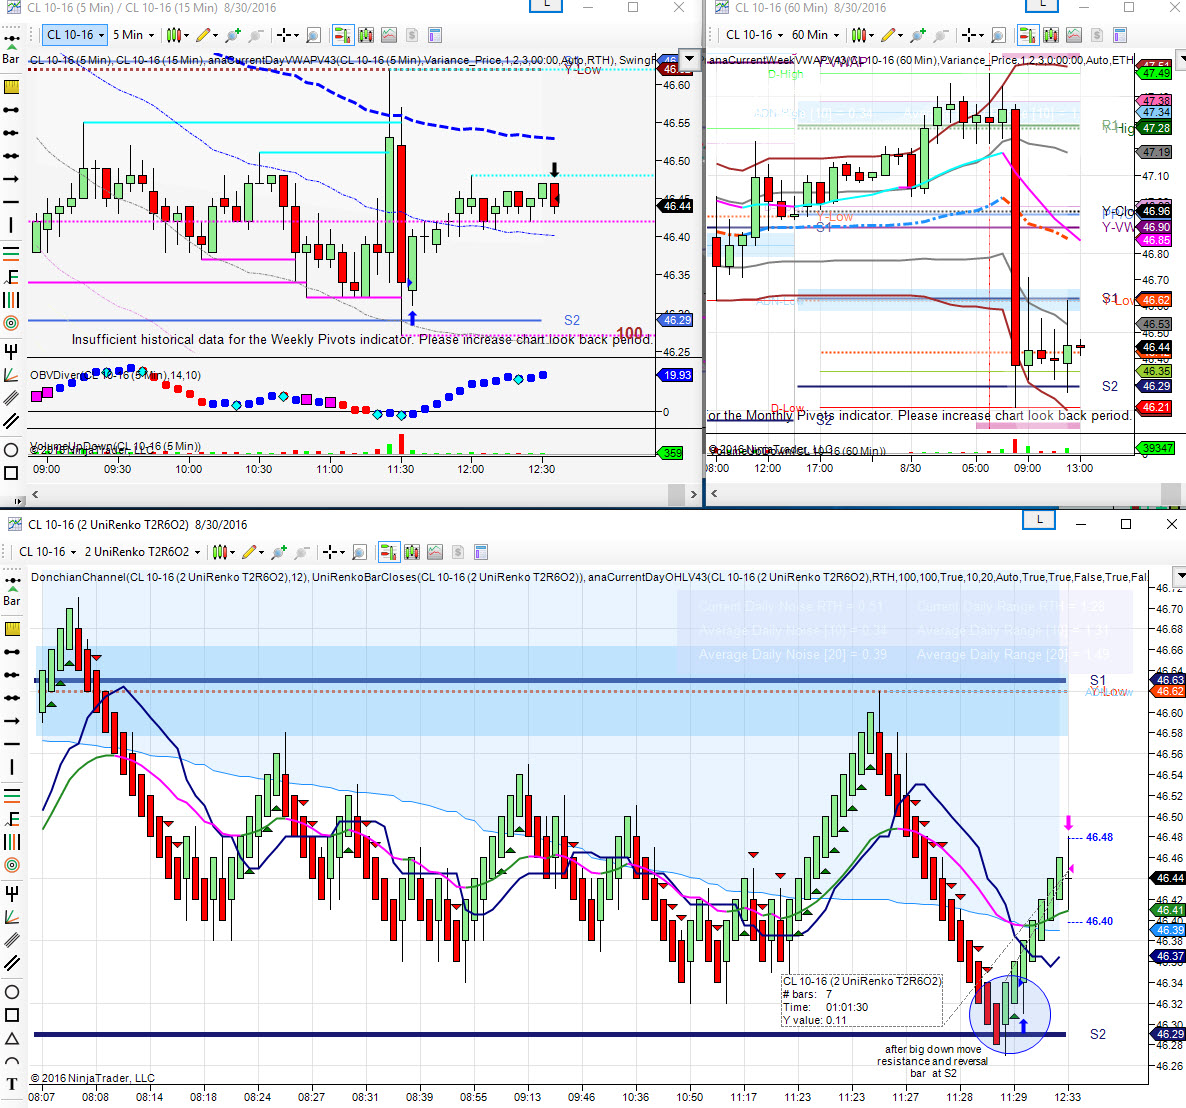
Task: Expand chart style dropdown in 5 Min chart
Action: [185, 36]
